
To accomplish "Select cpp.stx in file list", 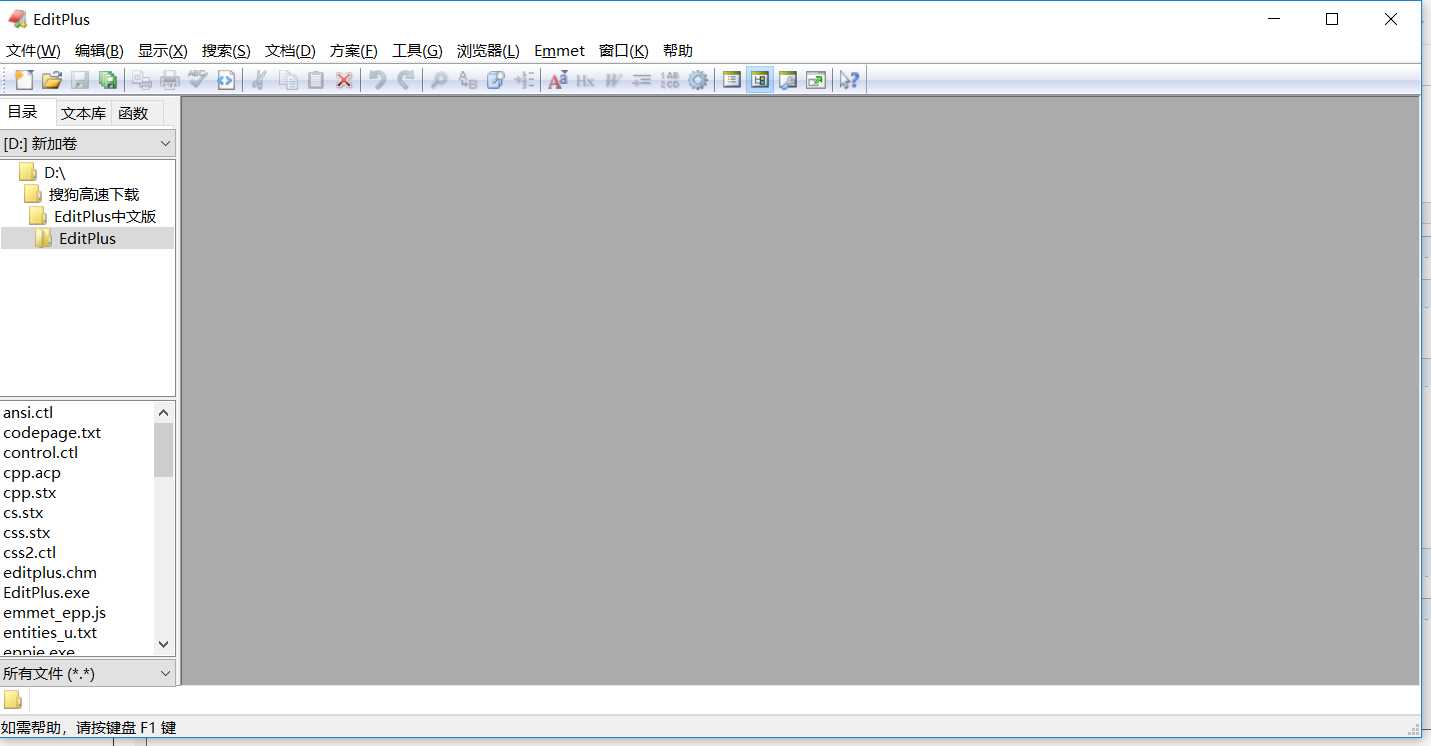I will [30, 493].
